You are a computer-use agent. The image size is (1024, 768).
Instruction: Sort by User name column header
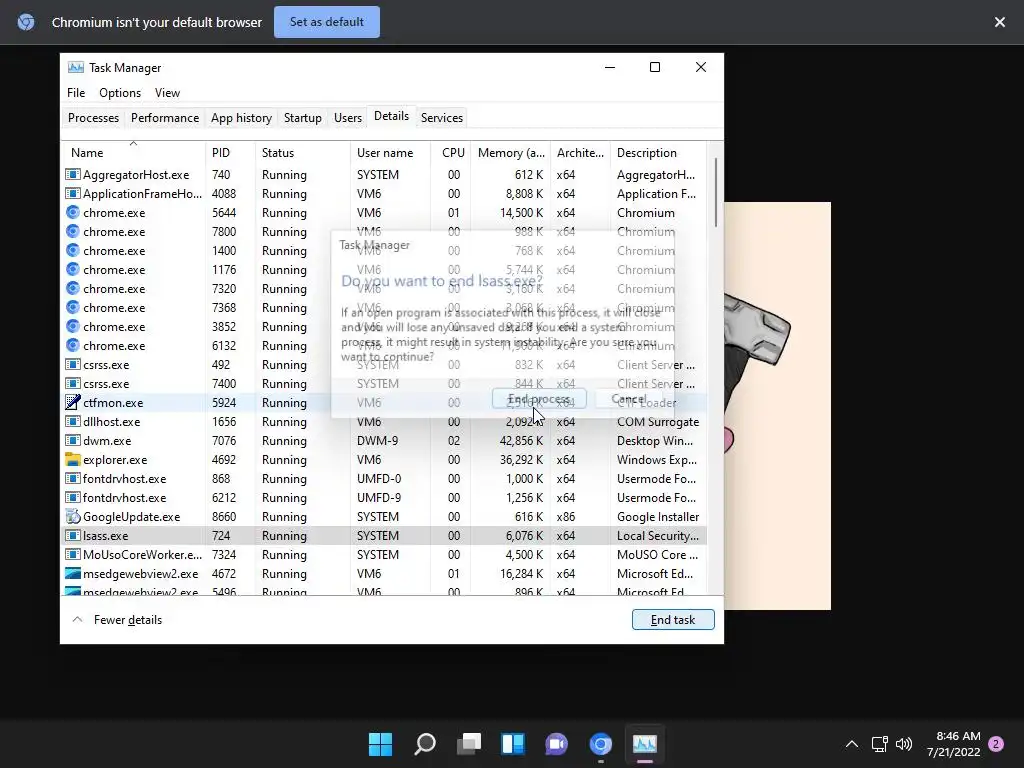(x=391, y=152)
